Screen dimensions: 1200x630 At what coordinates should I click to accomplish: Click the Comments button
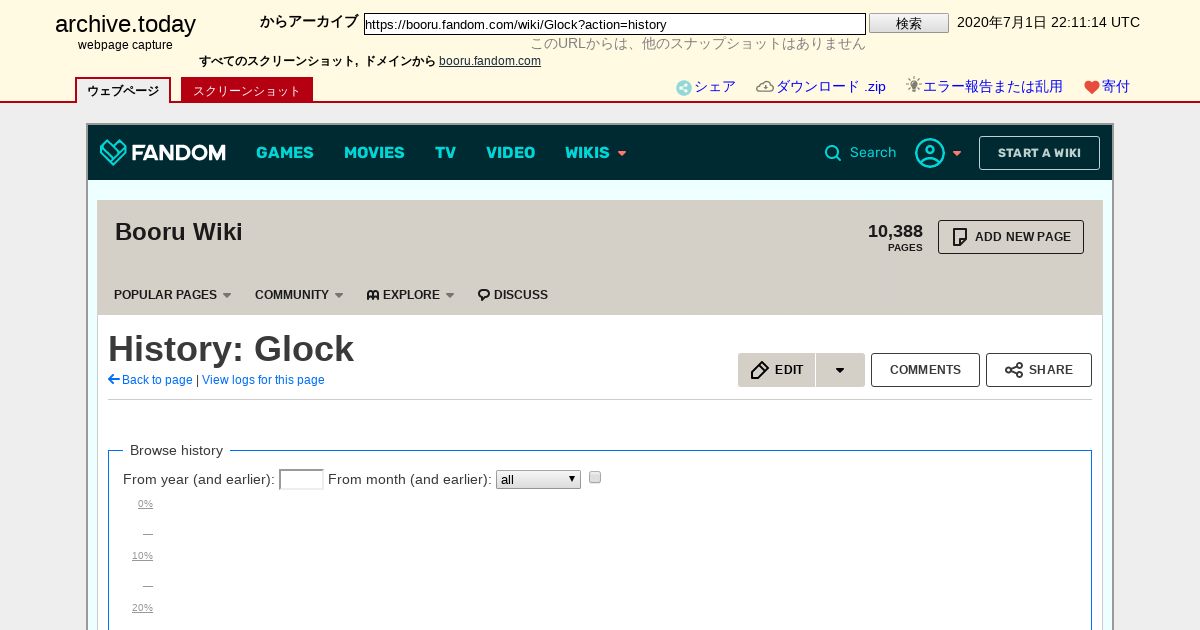pyautogui.click(x=925, y=370)
